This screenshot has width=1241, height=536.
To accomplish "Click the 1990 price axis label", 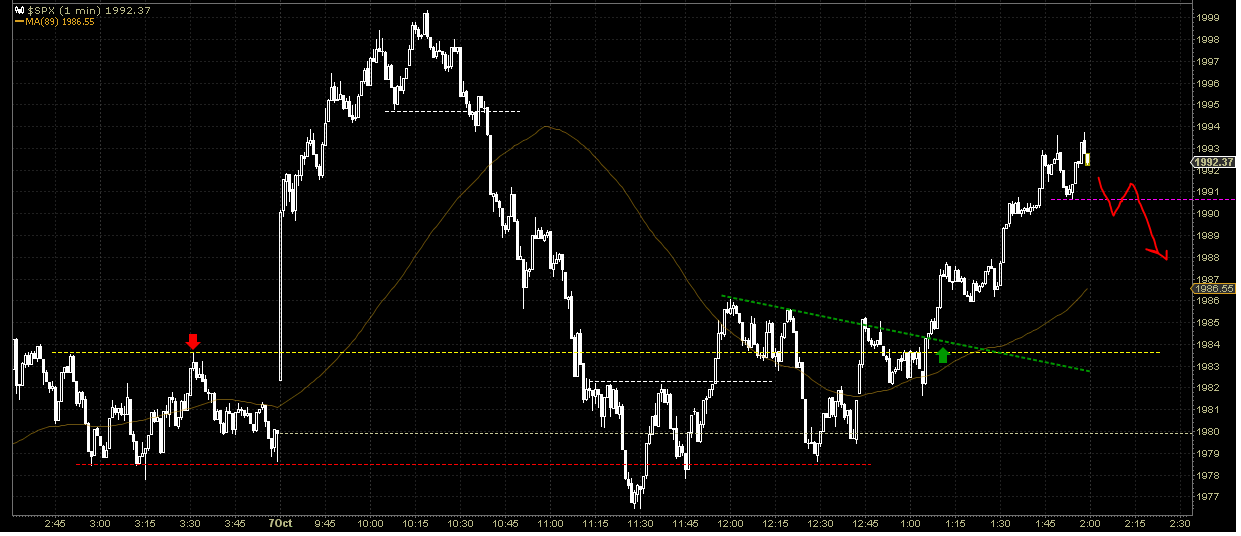I will pos(1207,214).
